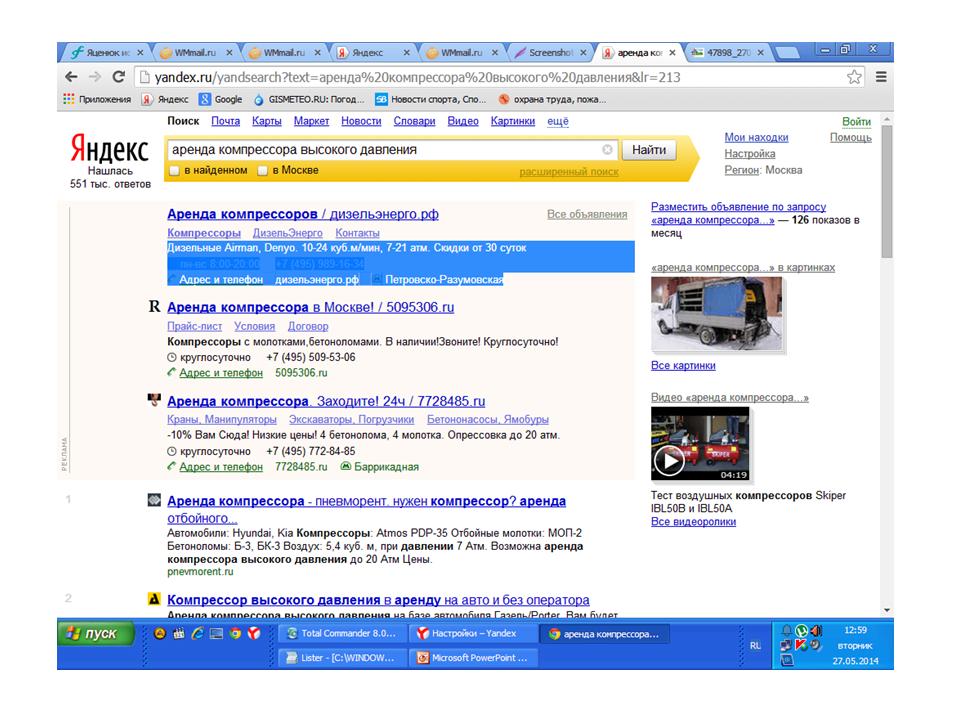Open the Приложения apps bookmark
Image resolution: width=960 pixels, height=720 pixels.
[x=97, y=99]
